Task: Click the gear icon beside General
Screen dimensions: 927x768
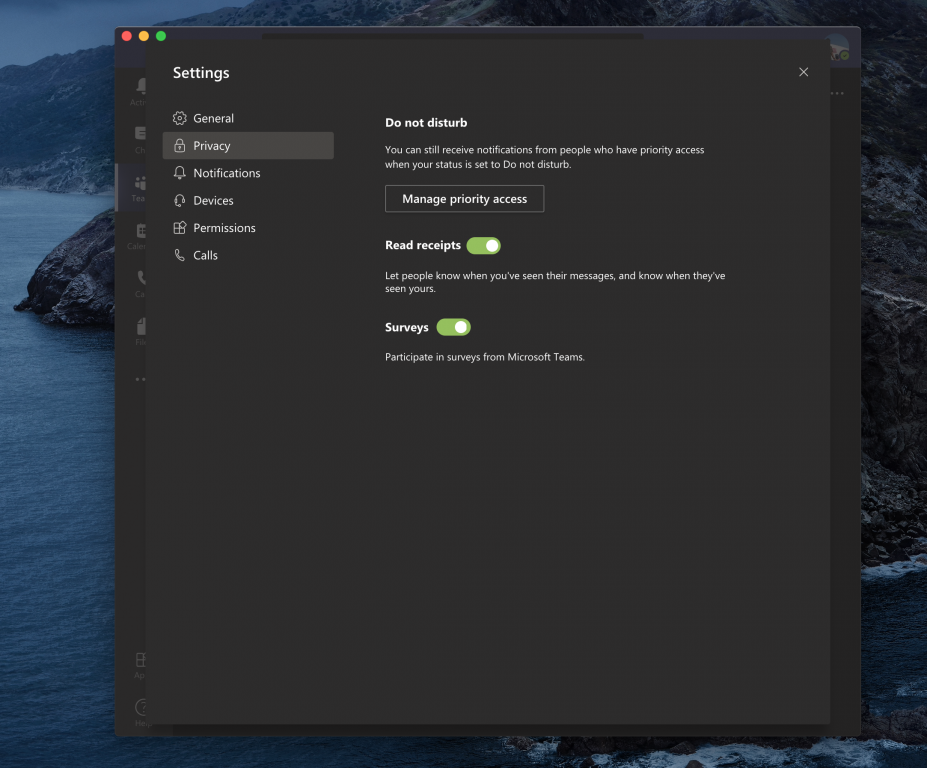Action: (180, 118)
